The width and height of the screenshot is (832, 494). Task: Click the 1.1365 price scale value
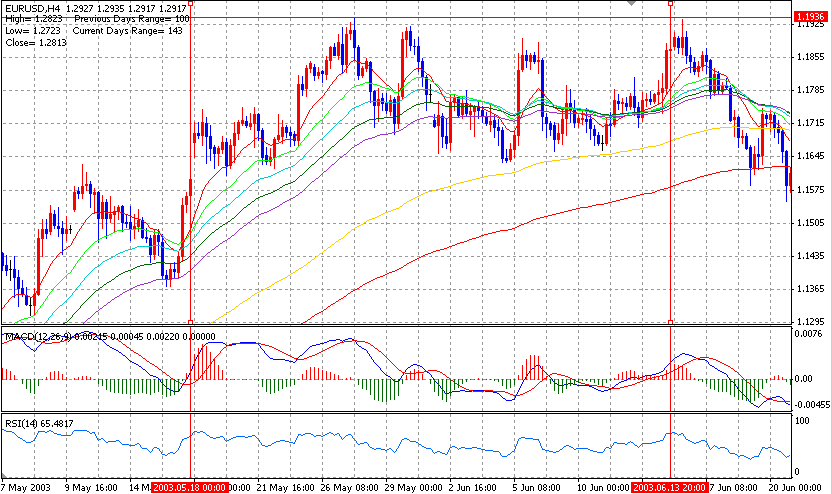click(x=811, y=289)
